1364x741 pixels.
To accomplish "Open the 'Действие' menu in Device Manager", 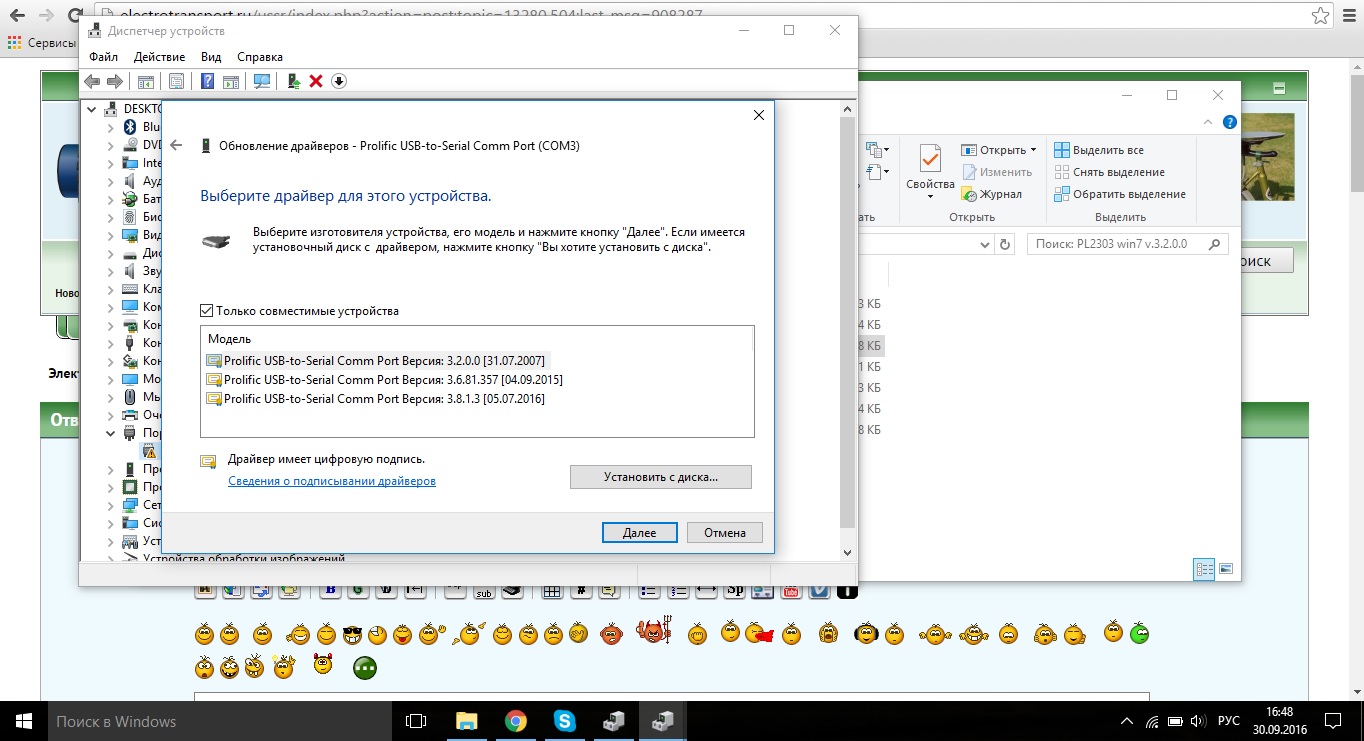I will pos(159,57).
